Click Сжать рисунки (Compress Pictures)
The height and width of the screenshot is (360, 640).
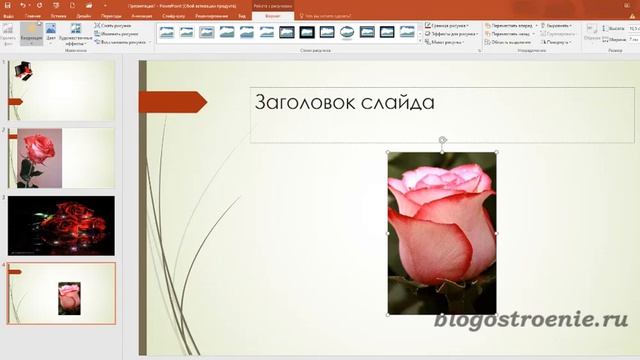tap(113, 25)
